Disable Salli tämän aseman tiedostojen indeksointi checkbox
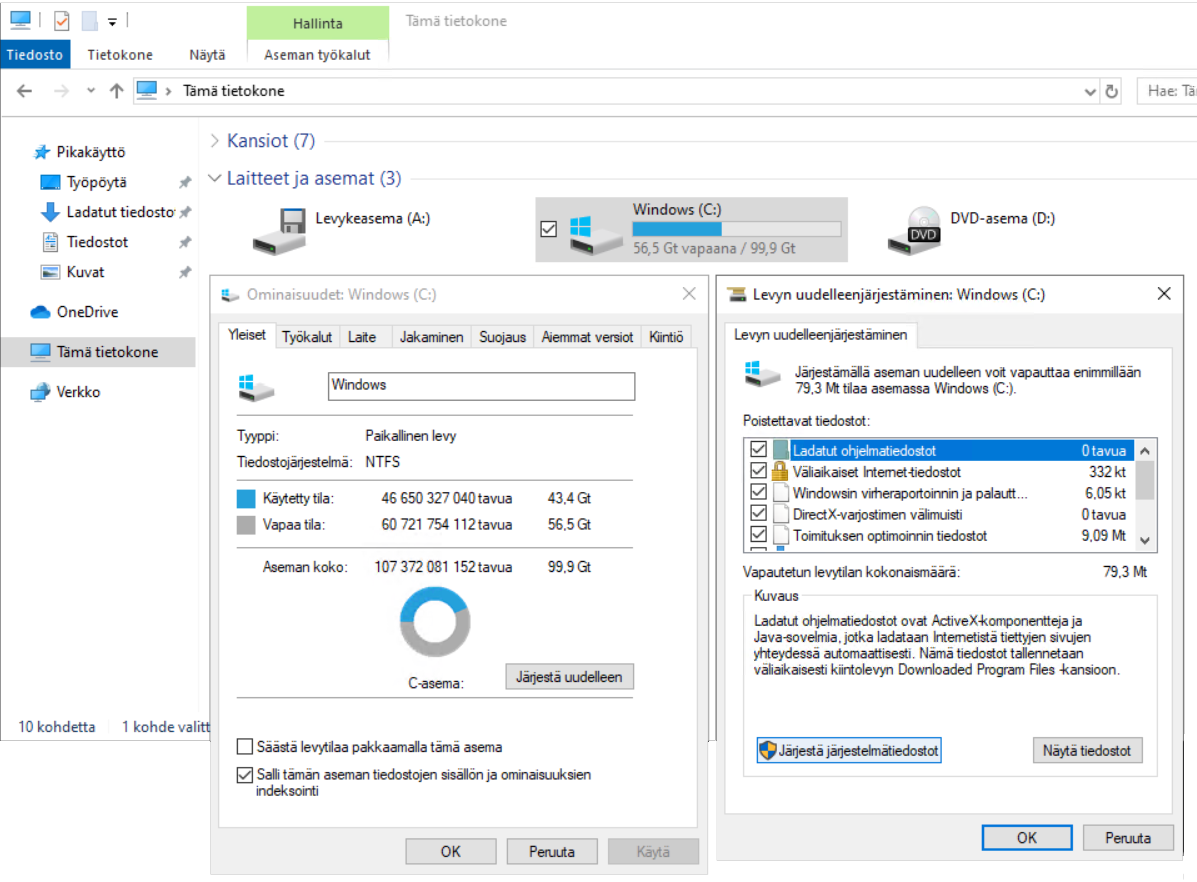Viewport: 1197px width, 882px height. coord(245,775)
